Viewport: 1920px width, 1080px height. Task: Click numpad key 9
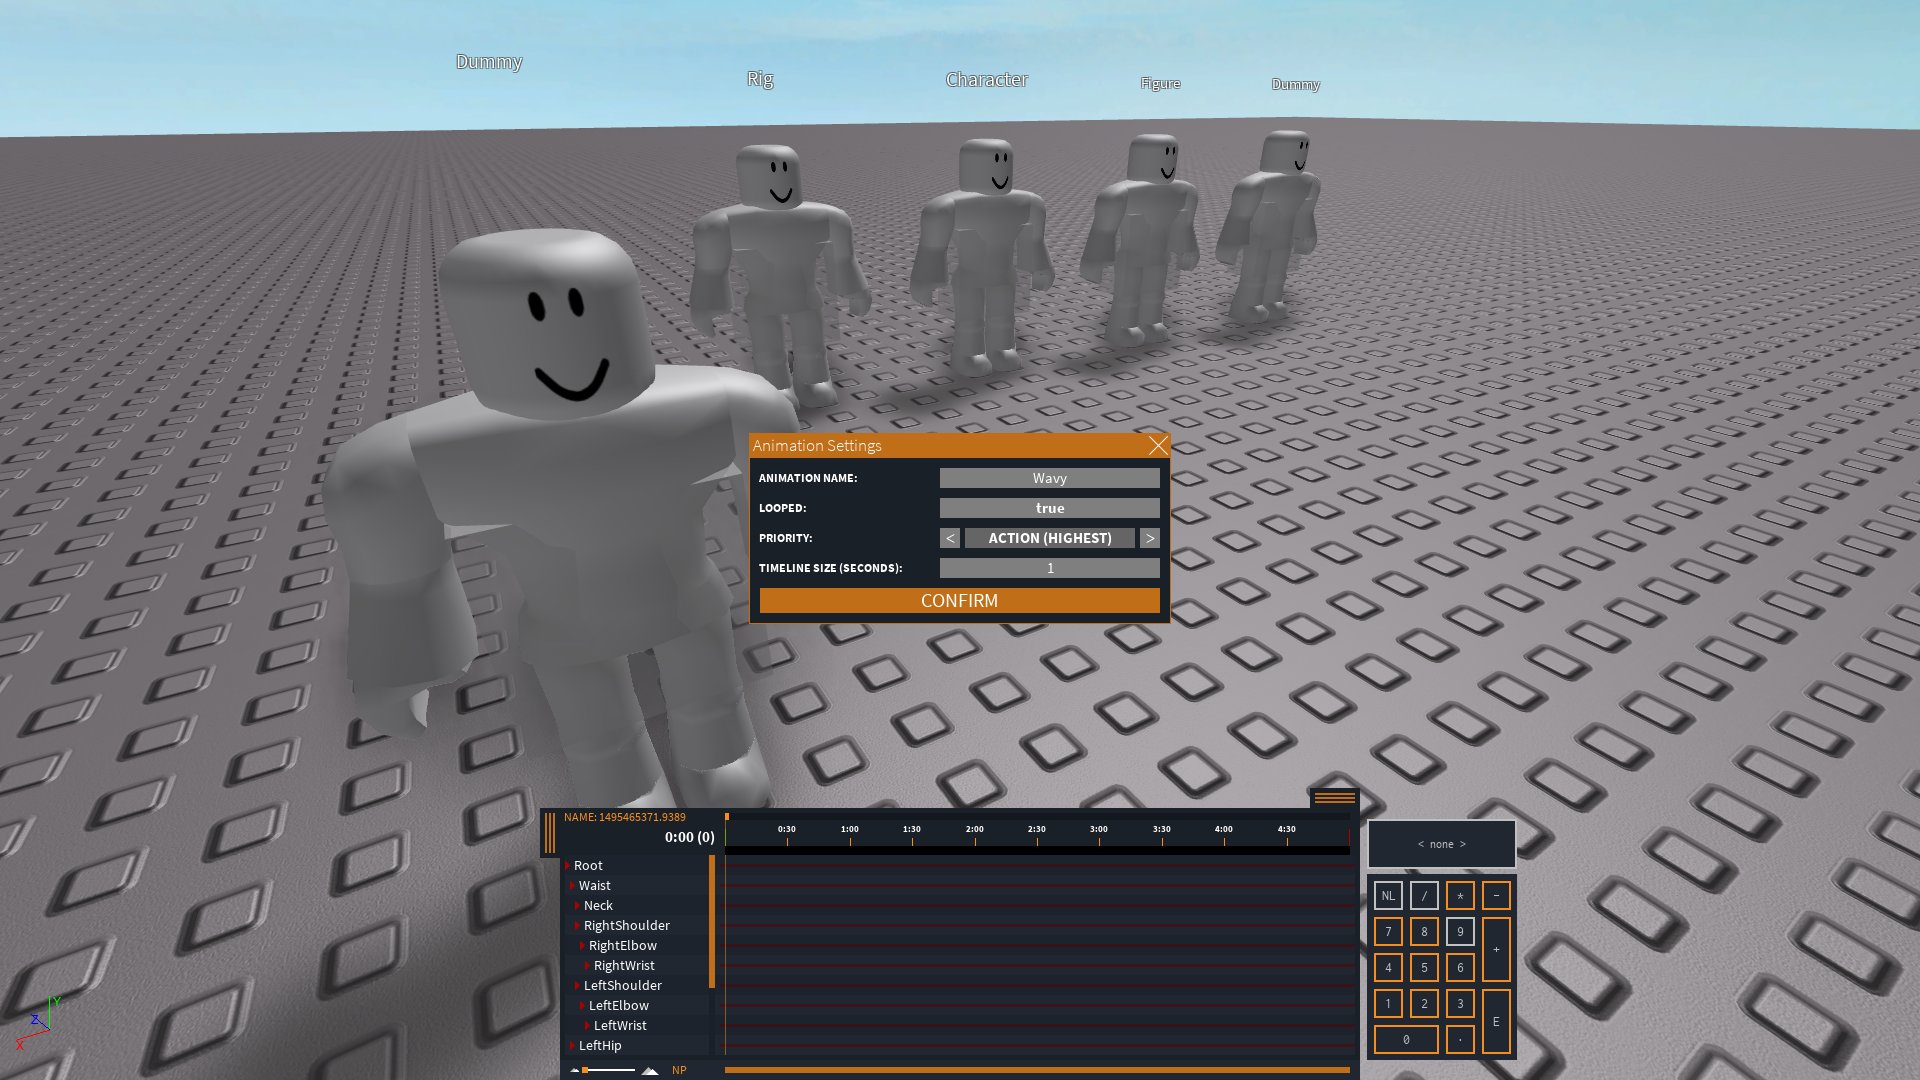click(1460, 932)
